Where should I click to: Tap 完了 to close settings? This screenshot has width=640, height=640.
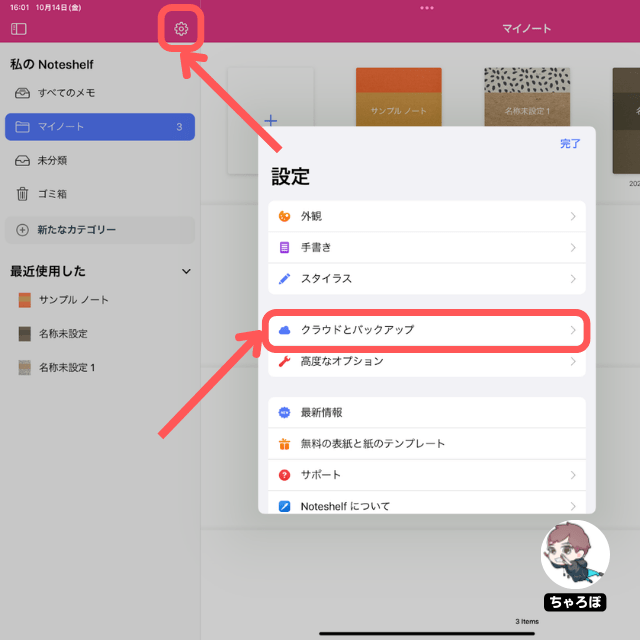point(570,144)
